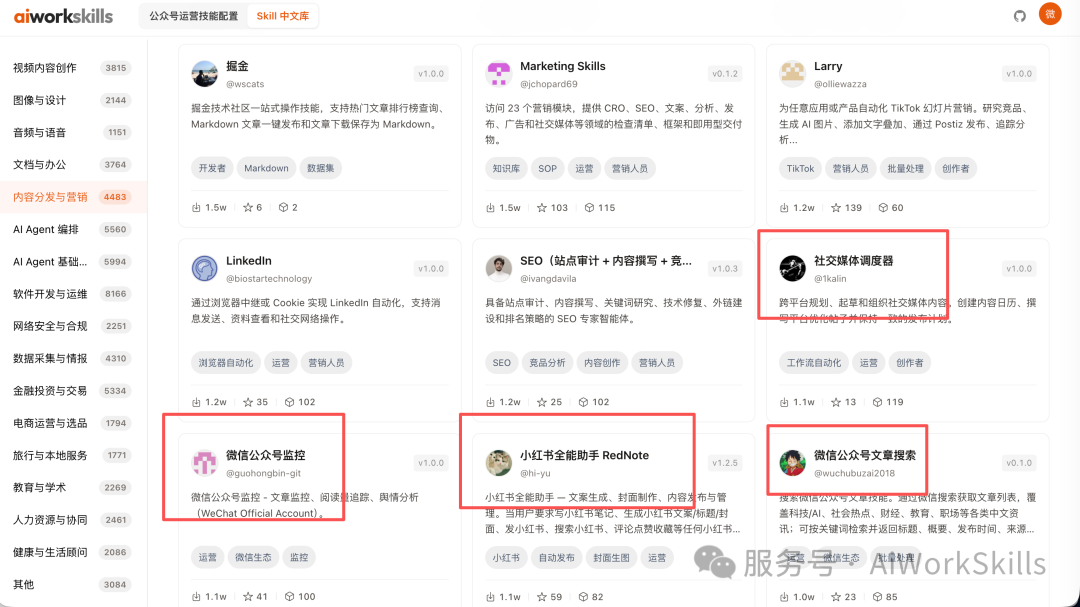Screen dimensions: 1080x607
Task: Select 人力资源与协同 category
Action: tap(73, 520)
